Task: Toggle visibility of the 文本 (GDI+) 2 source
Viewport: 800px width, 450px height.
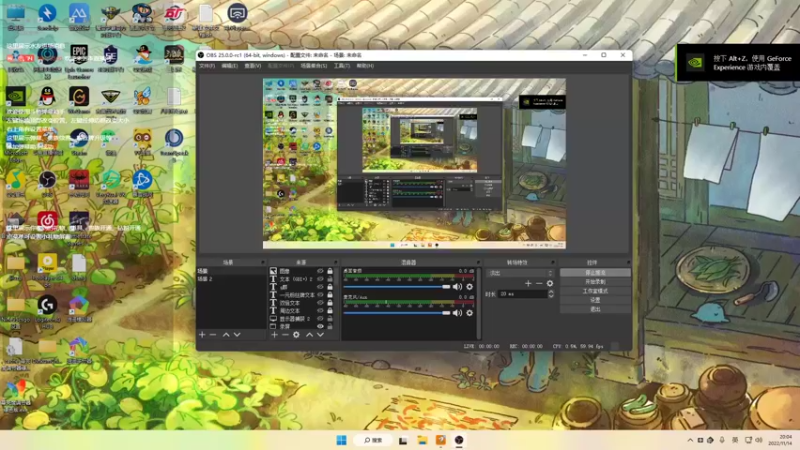Action: [320, 279]
